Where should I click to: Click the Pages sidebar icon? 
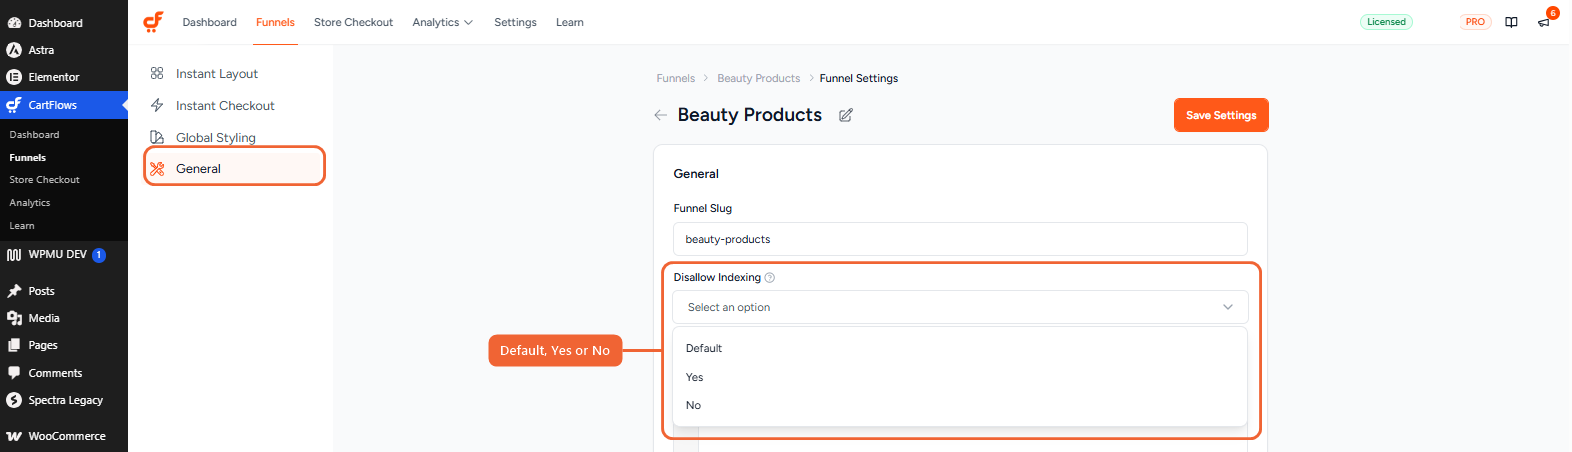(x=14, y=345)
